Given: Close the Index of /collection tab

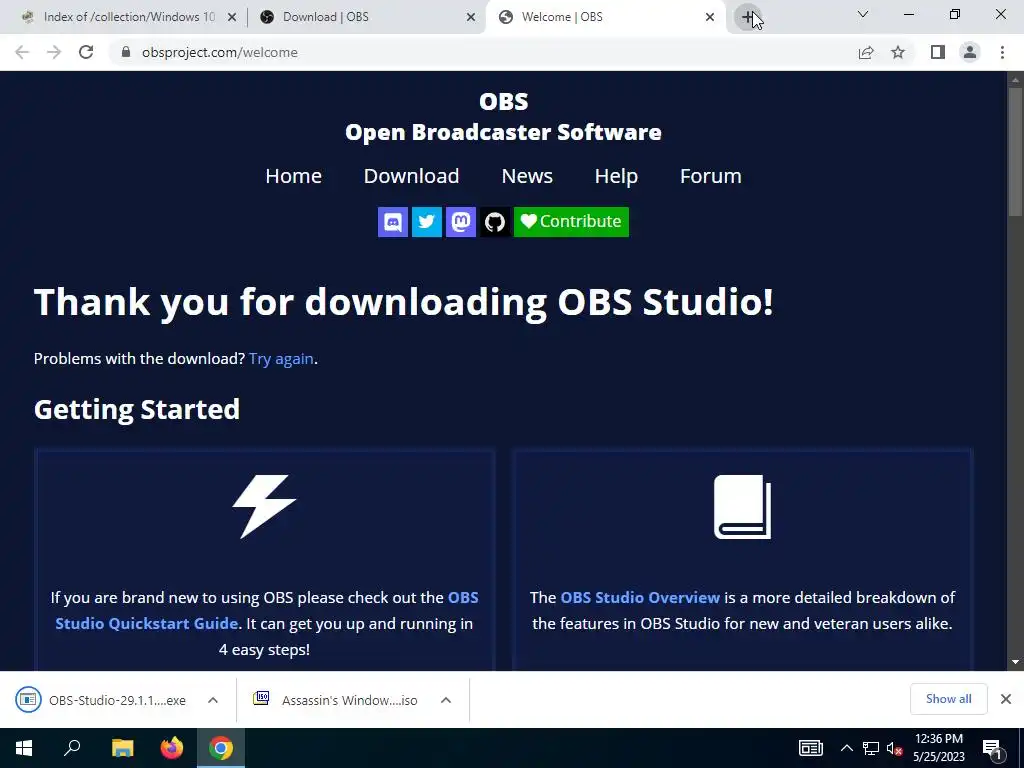Looking at the screenshot, I should point(232,17).
